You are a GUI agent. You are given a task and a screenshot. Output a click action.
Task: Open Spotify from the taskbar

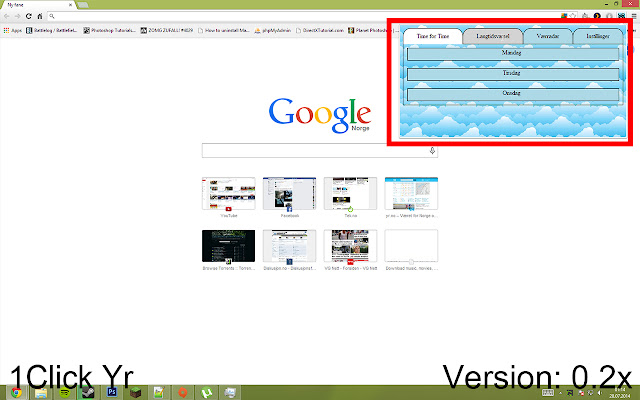click(64, 393)
